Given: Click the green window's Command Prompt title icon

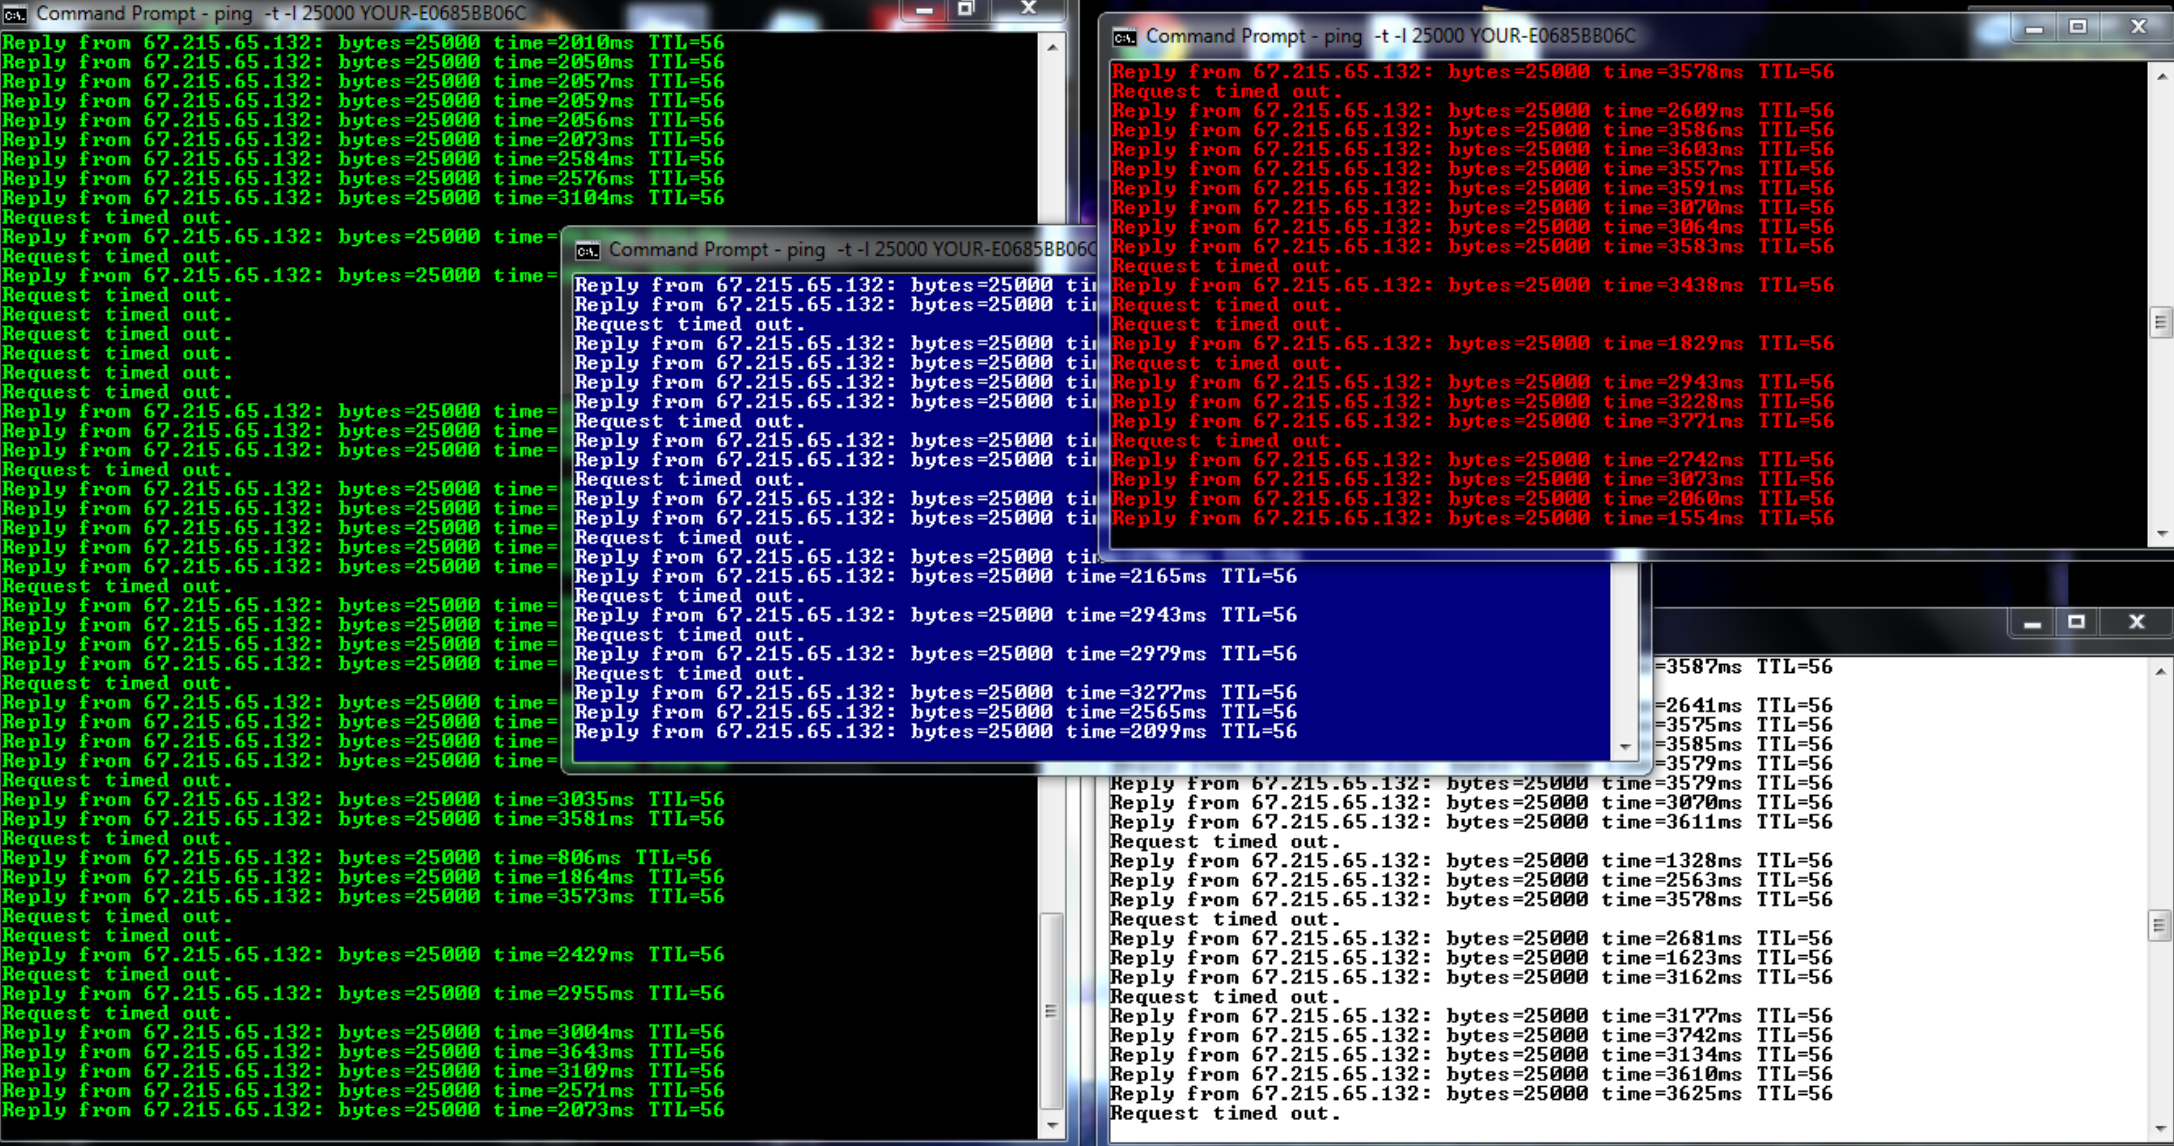Looking at the screenshot, I should (x=14, y=14).
